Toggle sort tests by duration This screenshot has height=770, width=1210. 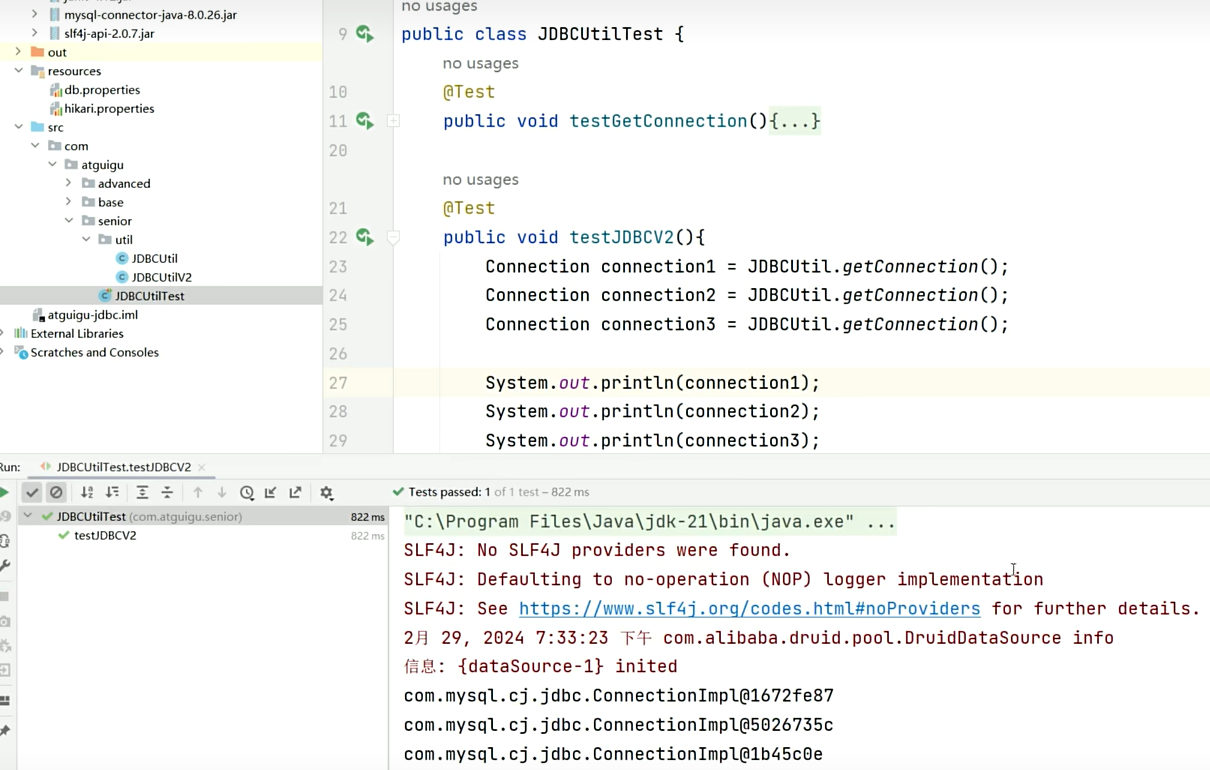(x=112, y=492)
